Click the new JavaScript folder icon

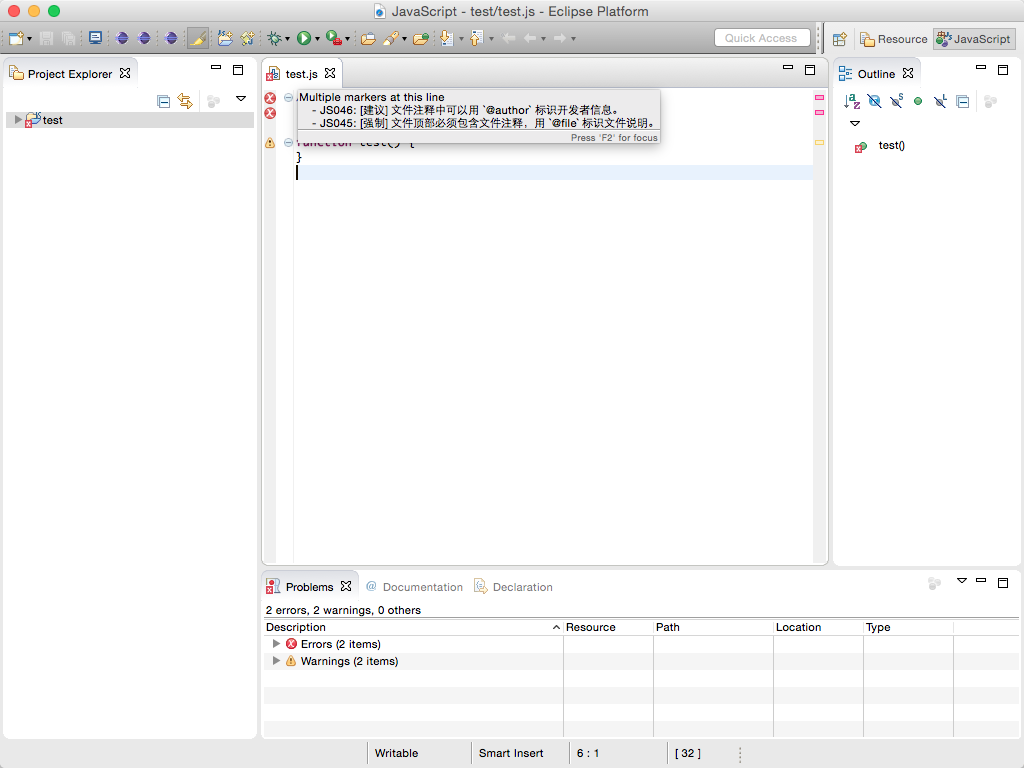(x=225, y=39)
